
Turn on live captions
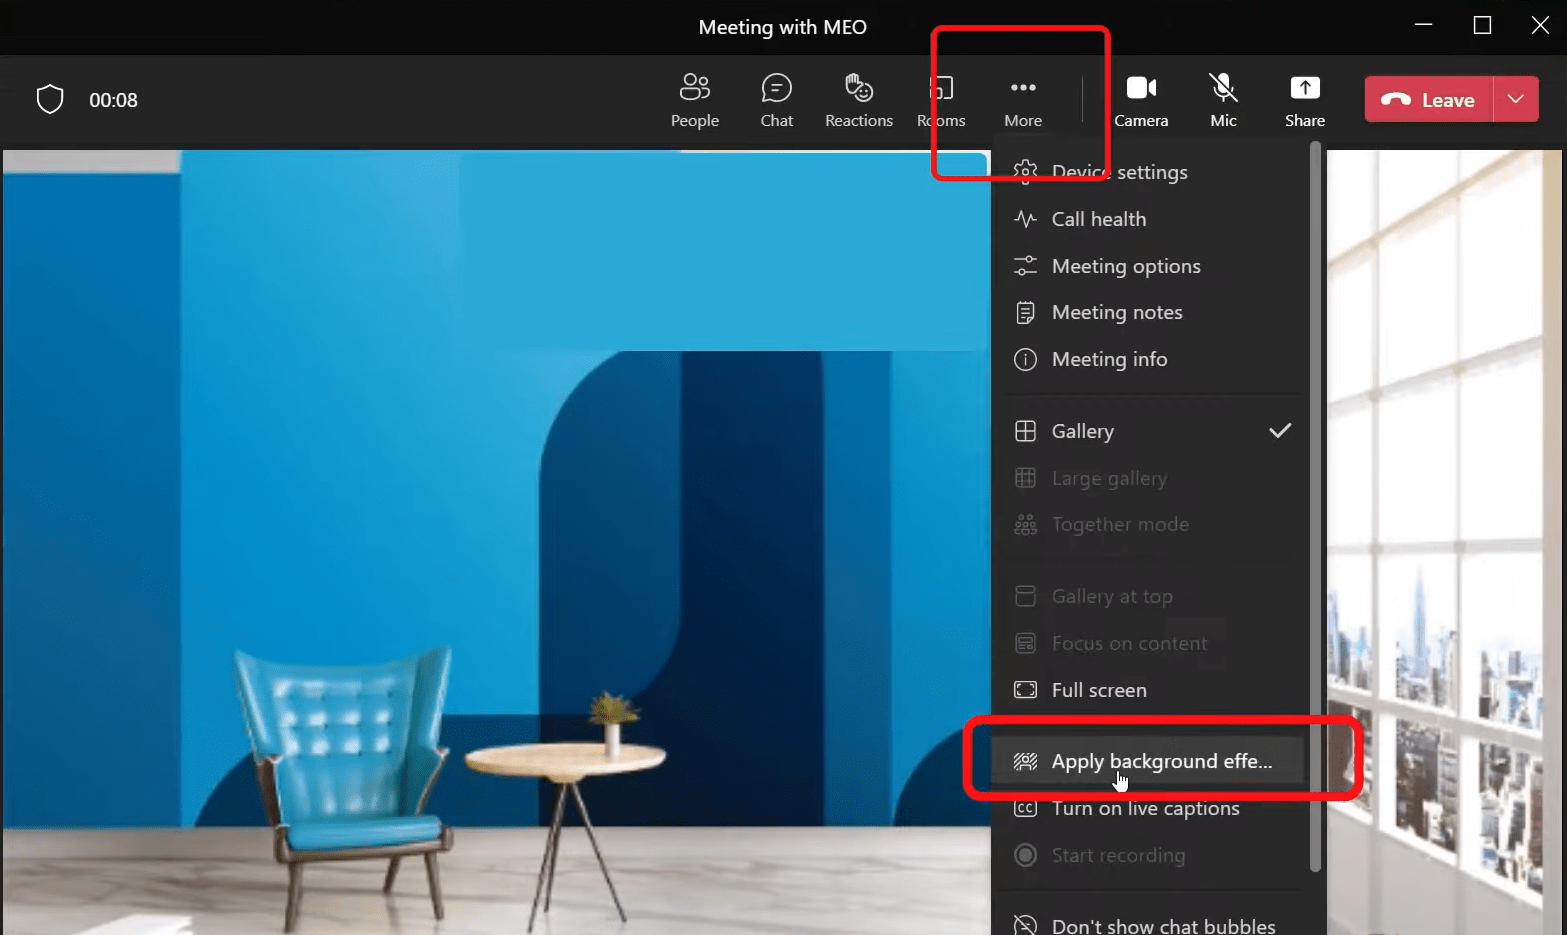1150,808
